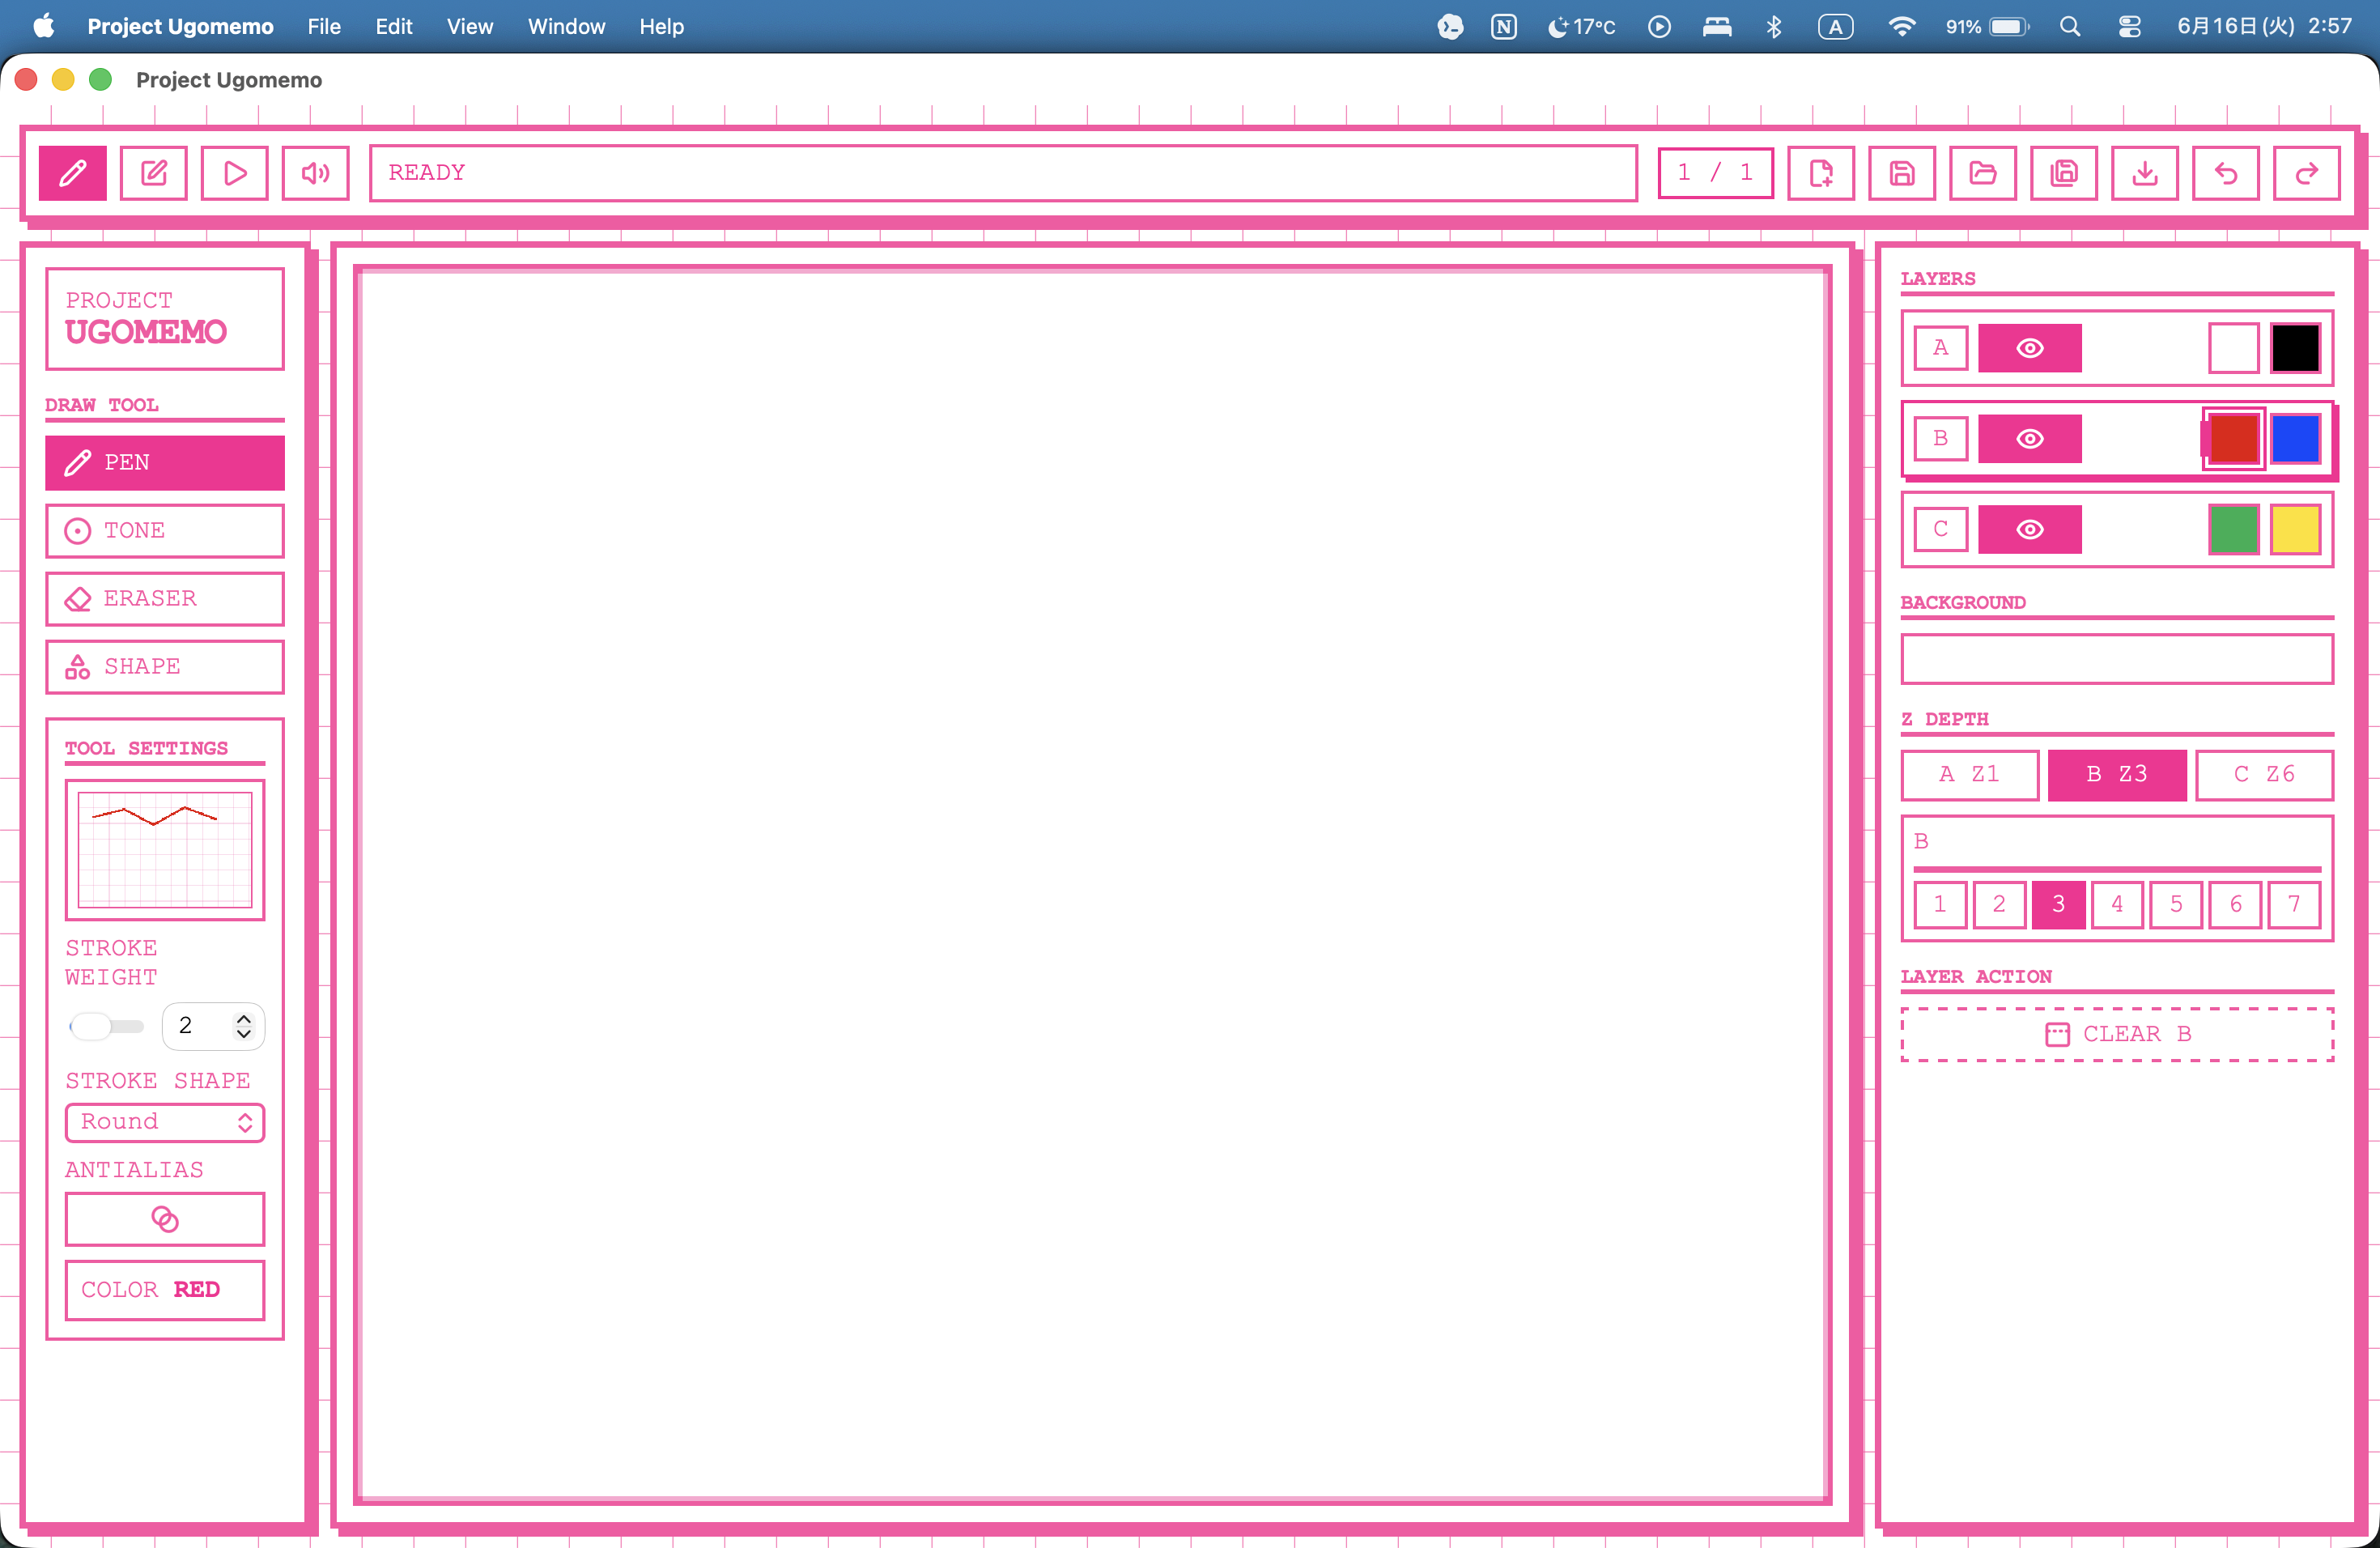Adjust the stroke weight slider
Screen dimensions: 2380x1548
tap(106, 1026)
